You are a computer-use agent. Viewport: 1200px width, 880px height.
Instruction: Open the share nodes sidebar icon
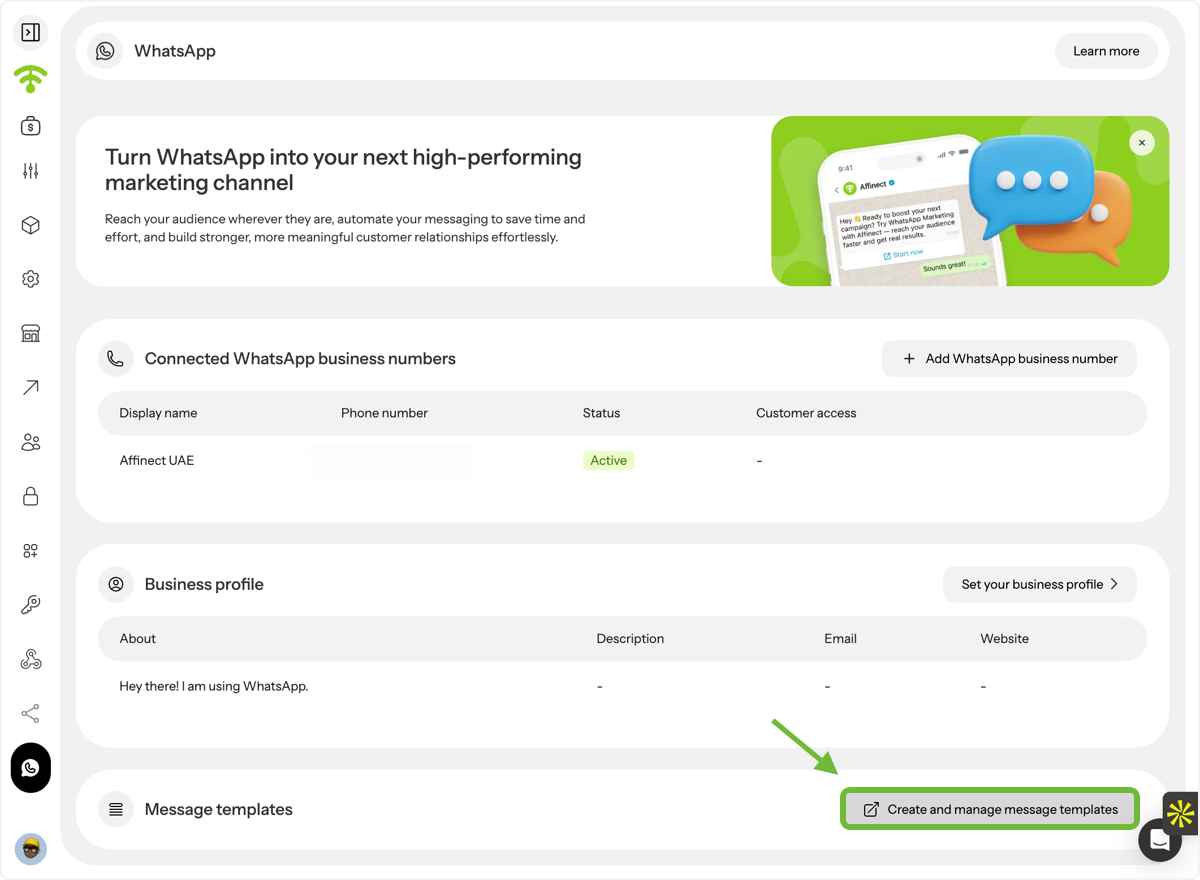tap(31, 713)
